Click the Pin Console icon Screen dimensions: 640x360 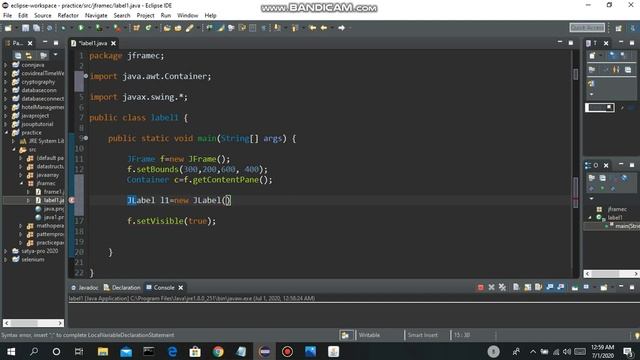point(575,287)
